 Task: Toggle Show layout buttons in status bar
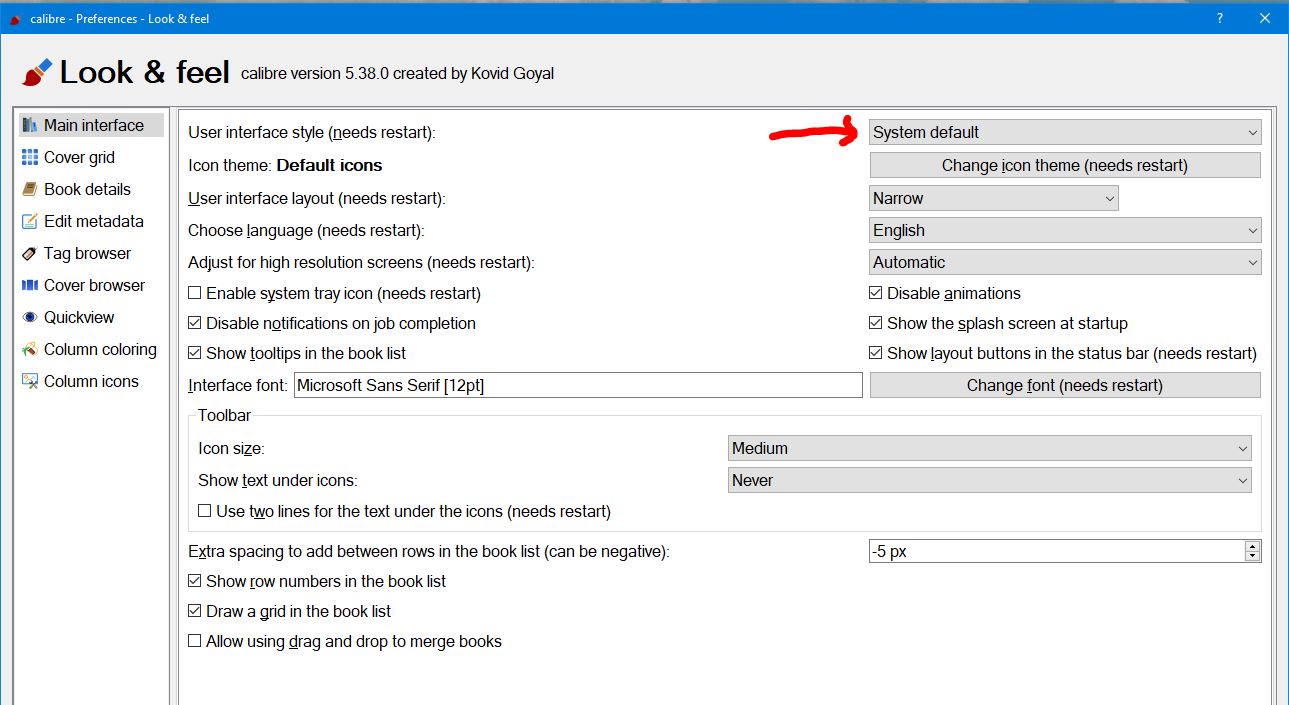click(876, 353)
